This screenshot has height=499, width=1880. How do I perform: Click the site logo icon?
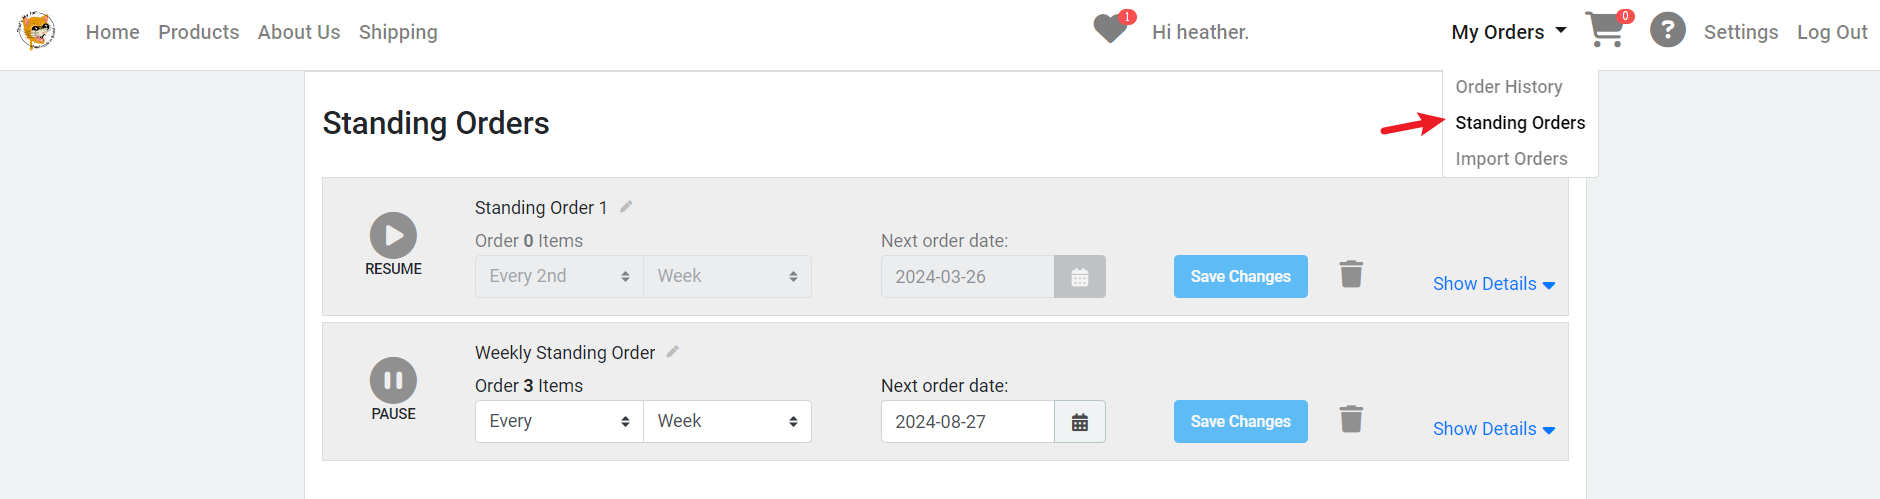[36, 31]
